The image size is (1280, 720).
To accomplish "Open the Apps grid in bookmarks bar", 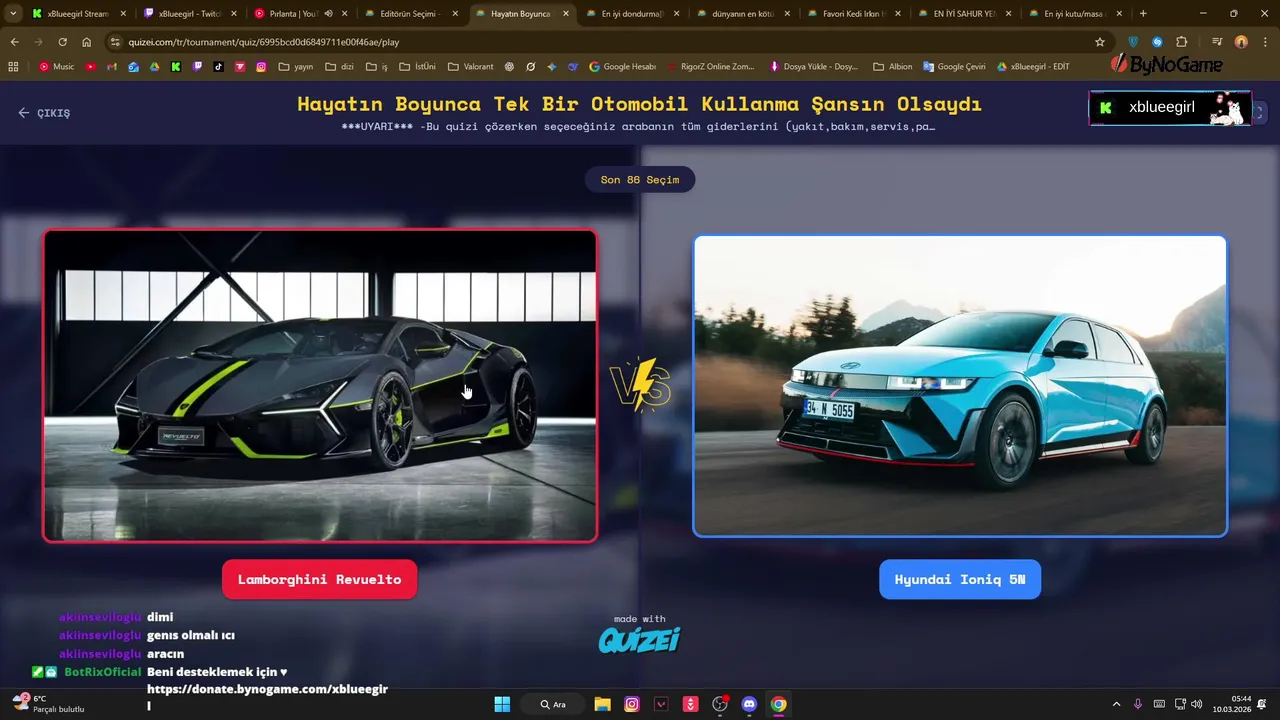I will point(13,66).
